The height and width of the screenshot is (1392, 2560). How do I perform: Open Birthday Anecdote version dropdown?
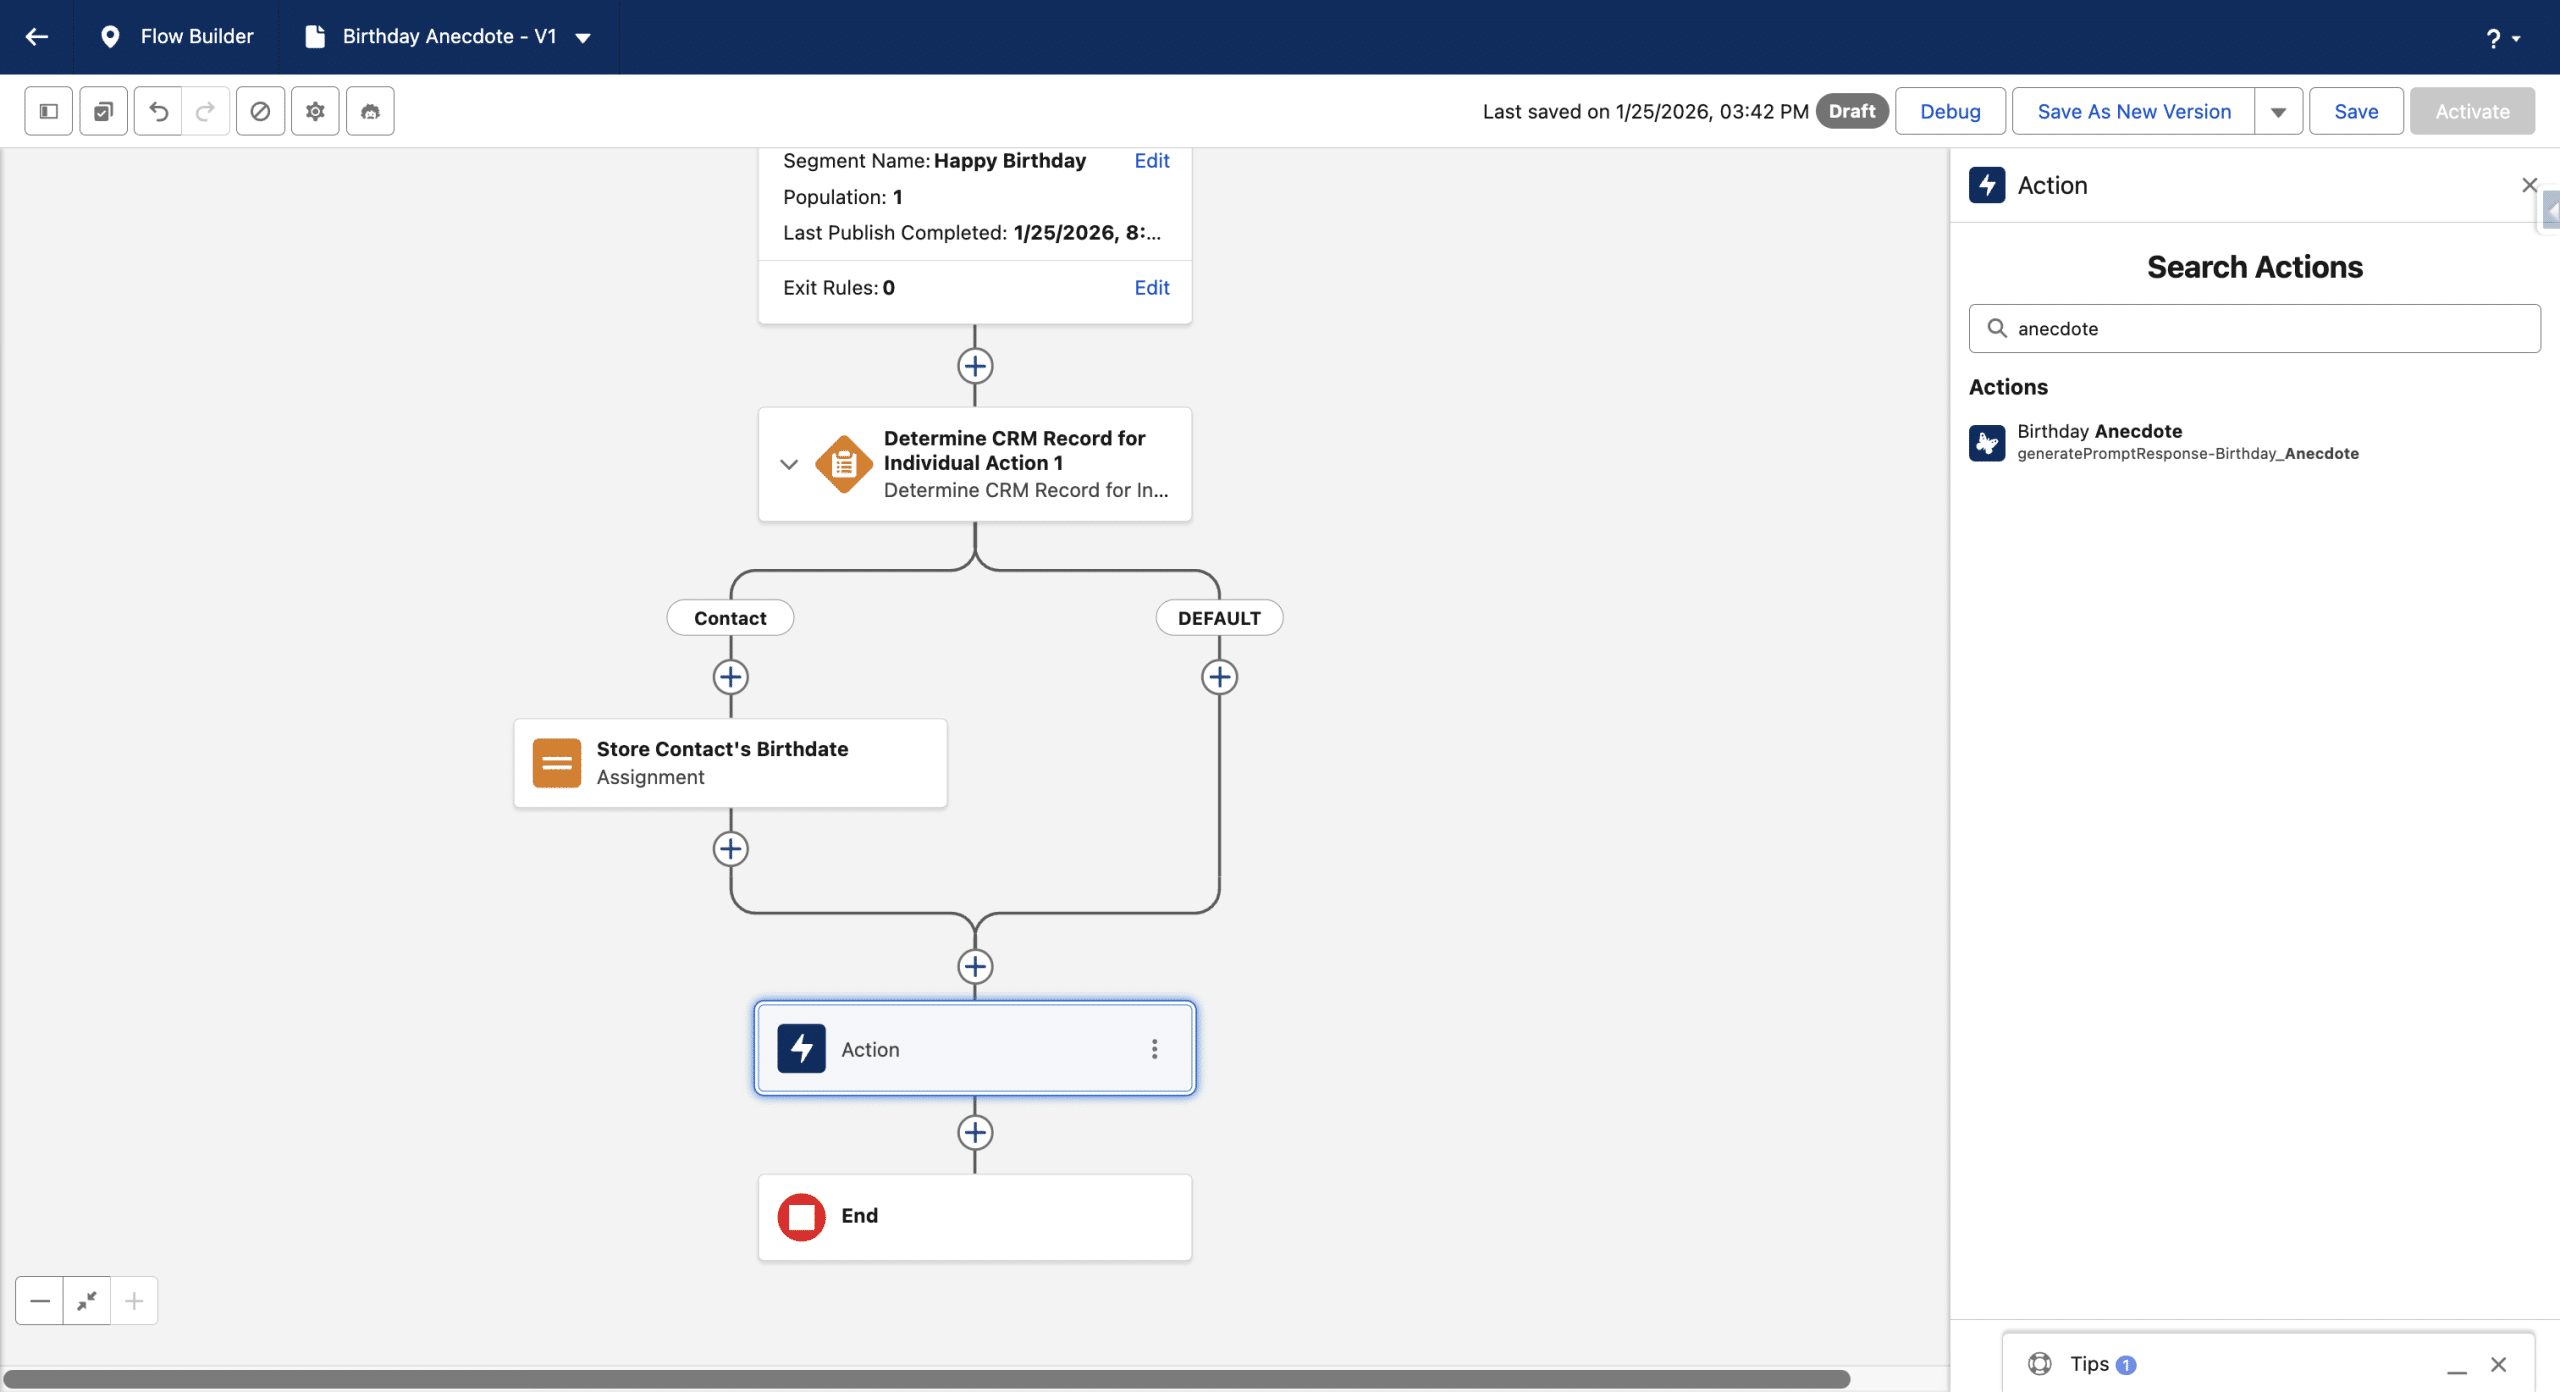583,38
